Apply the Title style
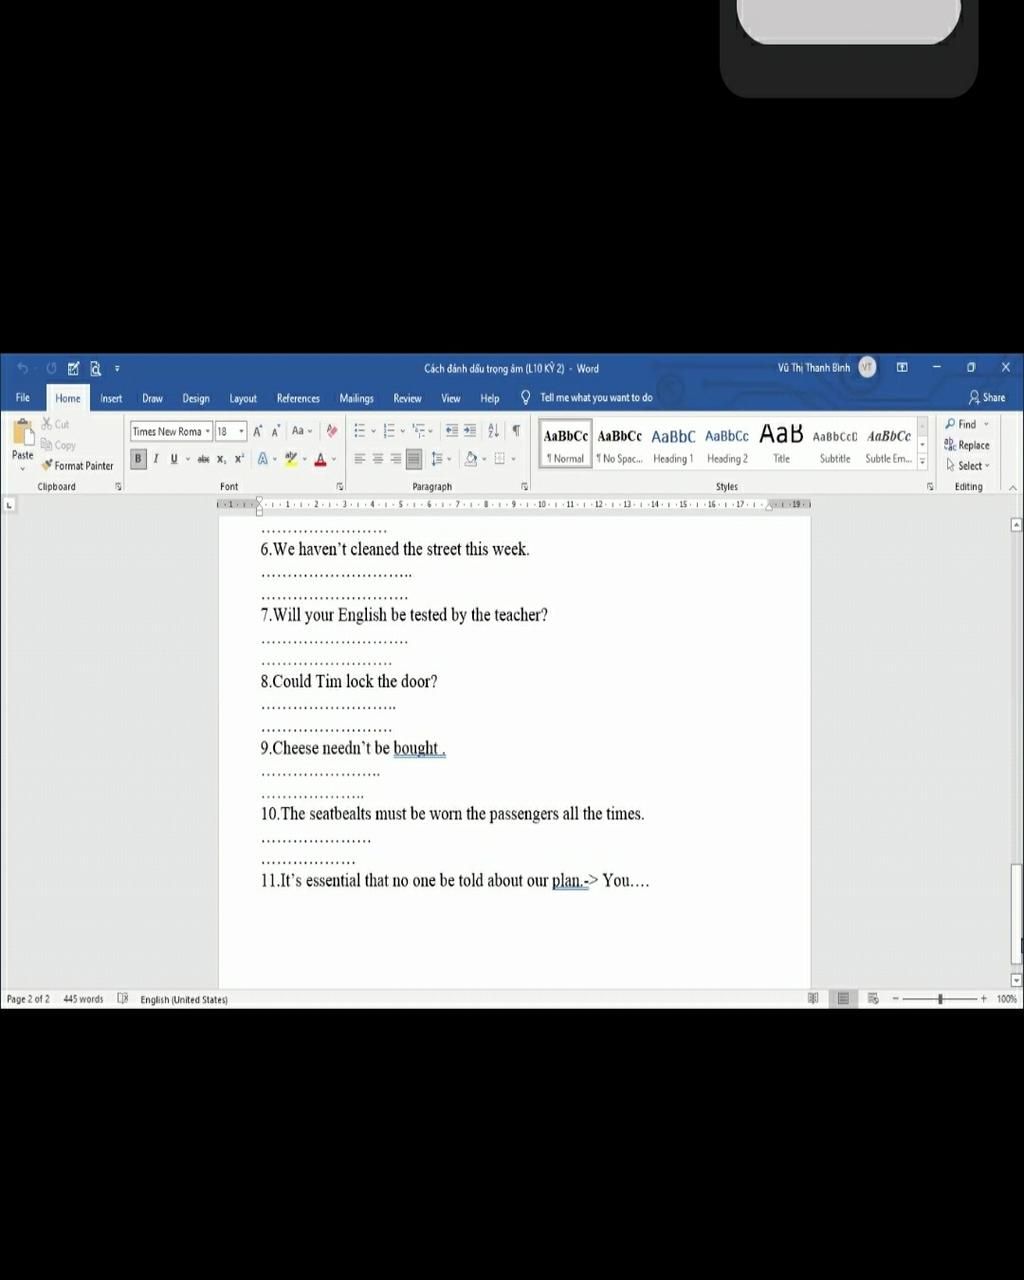The height and width of the screenshot is (1280, 1024). click(x=781, y=445)
